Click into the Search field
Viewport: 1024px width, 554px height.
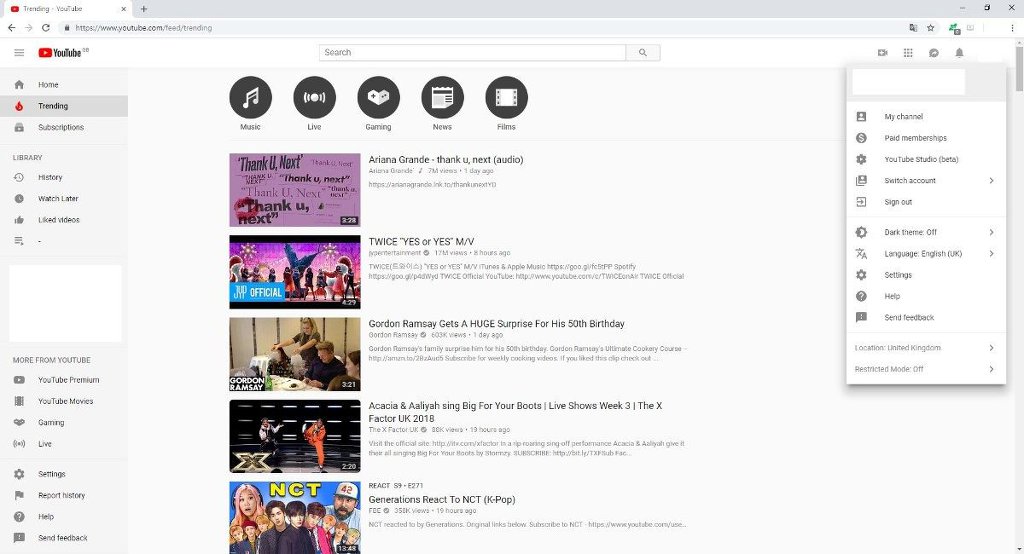[x=472, y=52]
